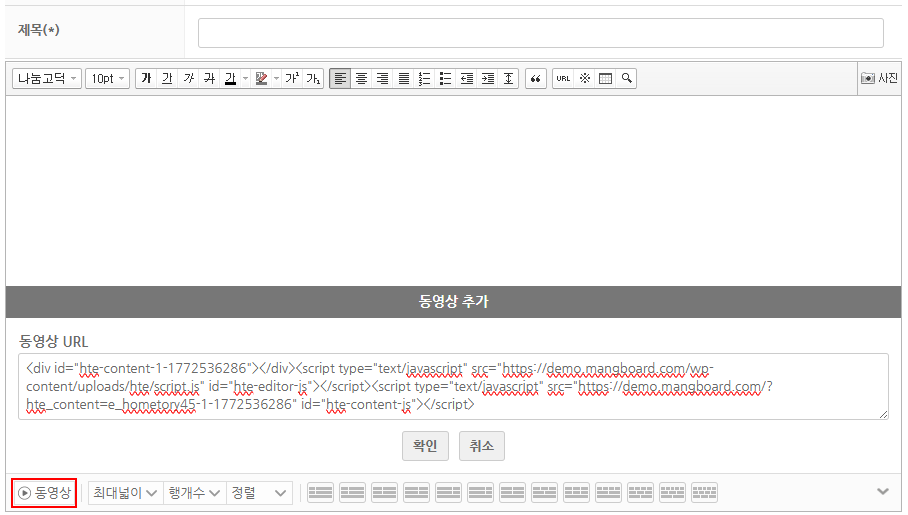Open the 최대넓이 dropdown
Screen dimensions: 908x515
tap(126, 493)
